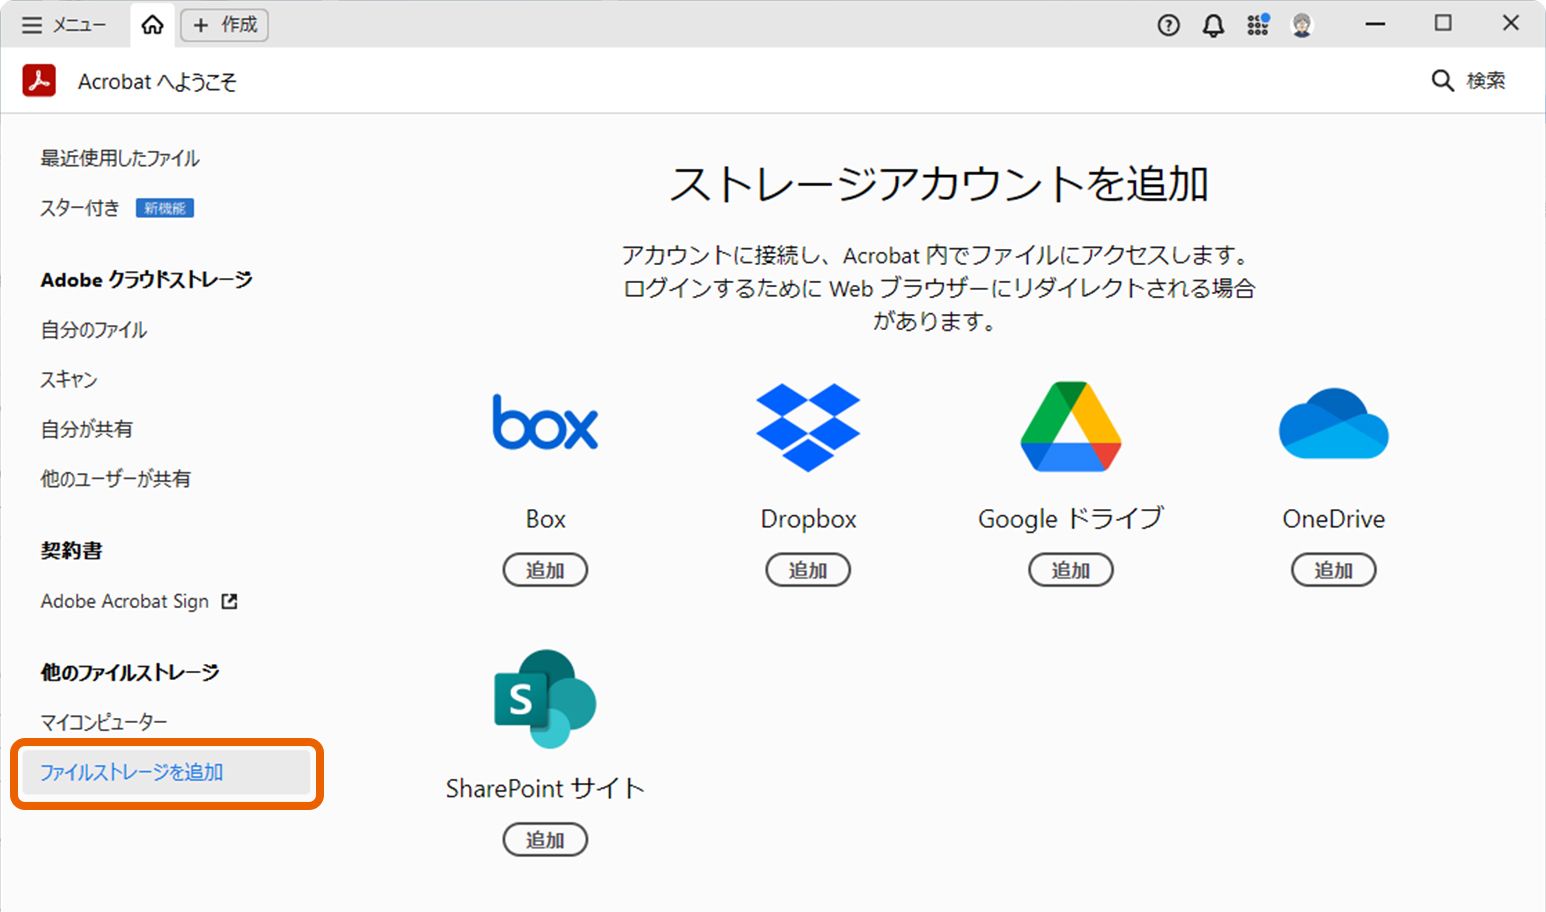Select ファイルストレージを追加 in sidebar
Viewport: 1546px width, 912px height.
166,772
